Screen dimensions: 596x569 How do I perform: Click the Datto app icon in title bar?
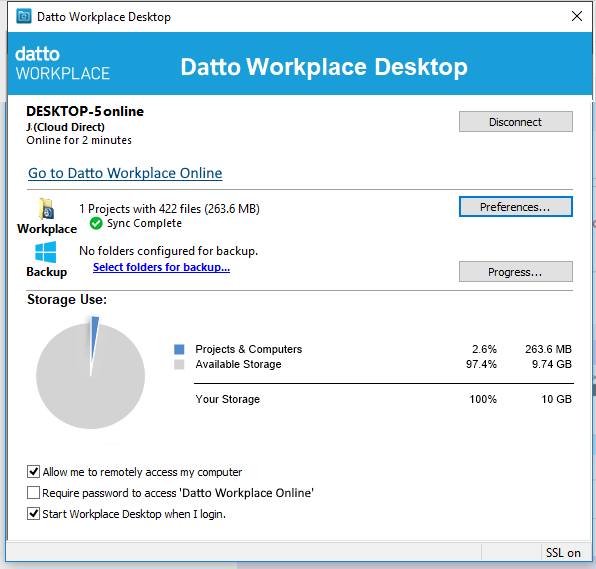pyautogui.click(x=24, y=16)
